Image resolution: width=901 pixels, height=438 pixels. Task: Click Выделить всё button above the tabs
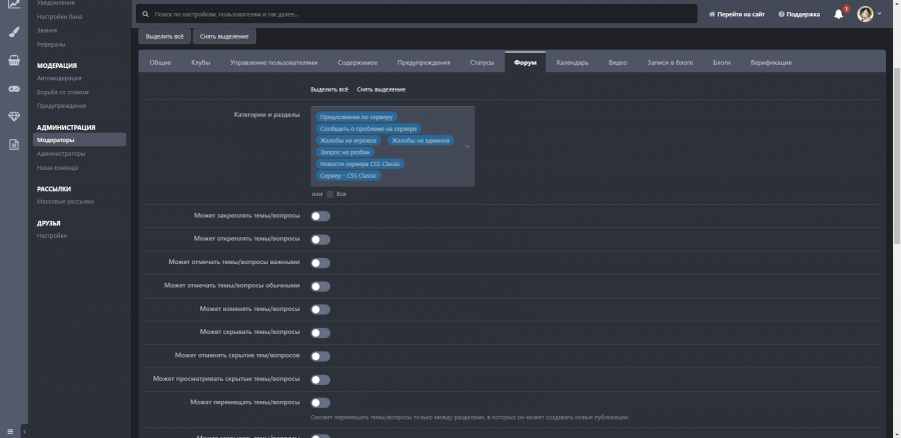coord(164,36)
